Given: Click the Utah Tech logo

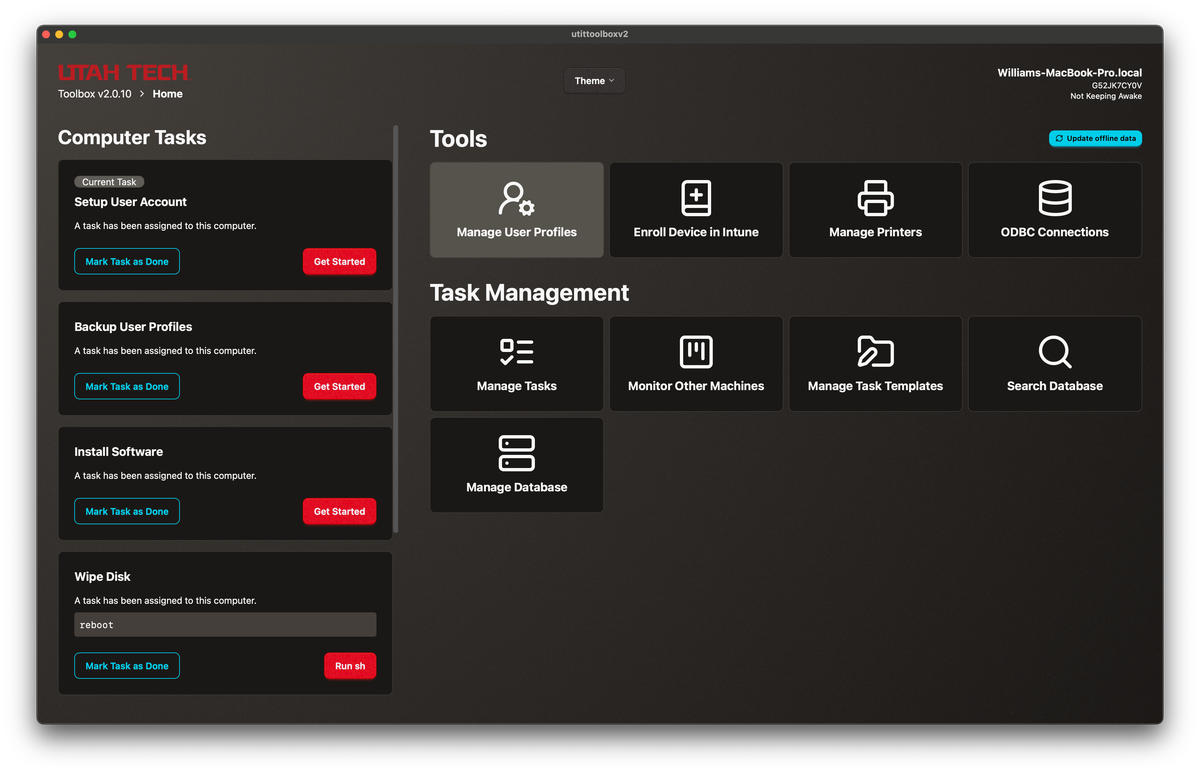Looking at the screenshot, I should point(123,71).
